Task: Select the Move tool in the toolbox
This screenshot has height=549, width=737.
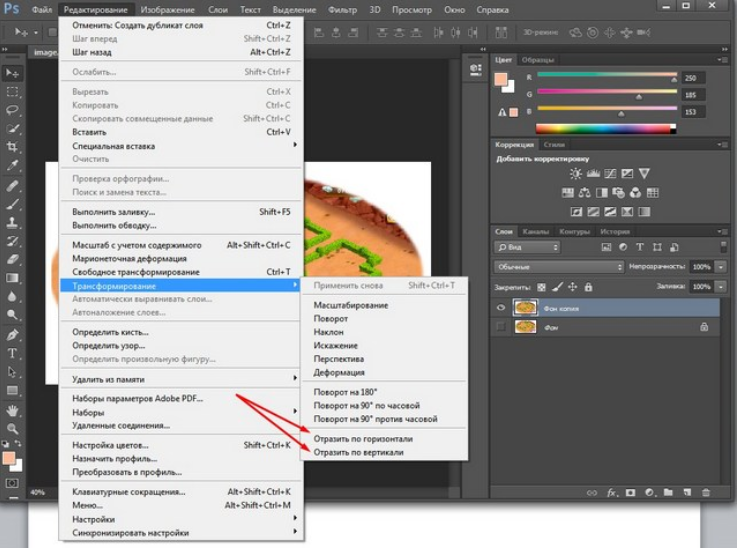Action: [12, 73]
